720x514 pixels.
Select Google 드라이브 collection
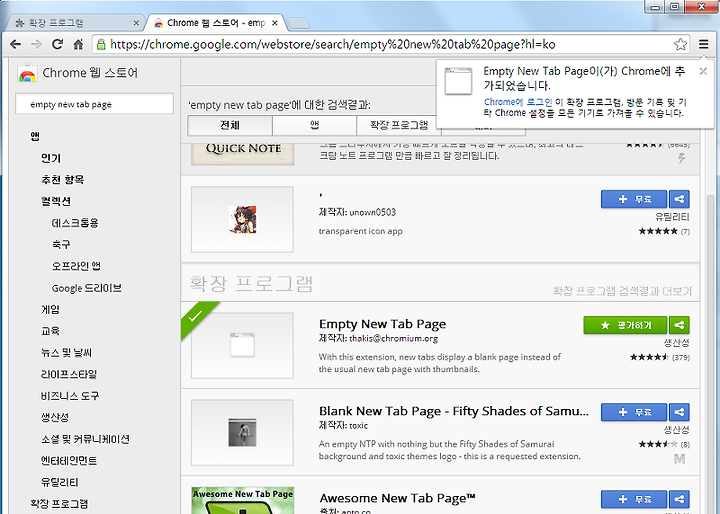(x=86, y=288)
